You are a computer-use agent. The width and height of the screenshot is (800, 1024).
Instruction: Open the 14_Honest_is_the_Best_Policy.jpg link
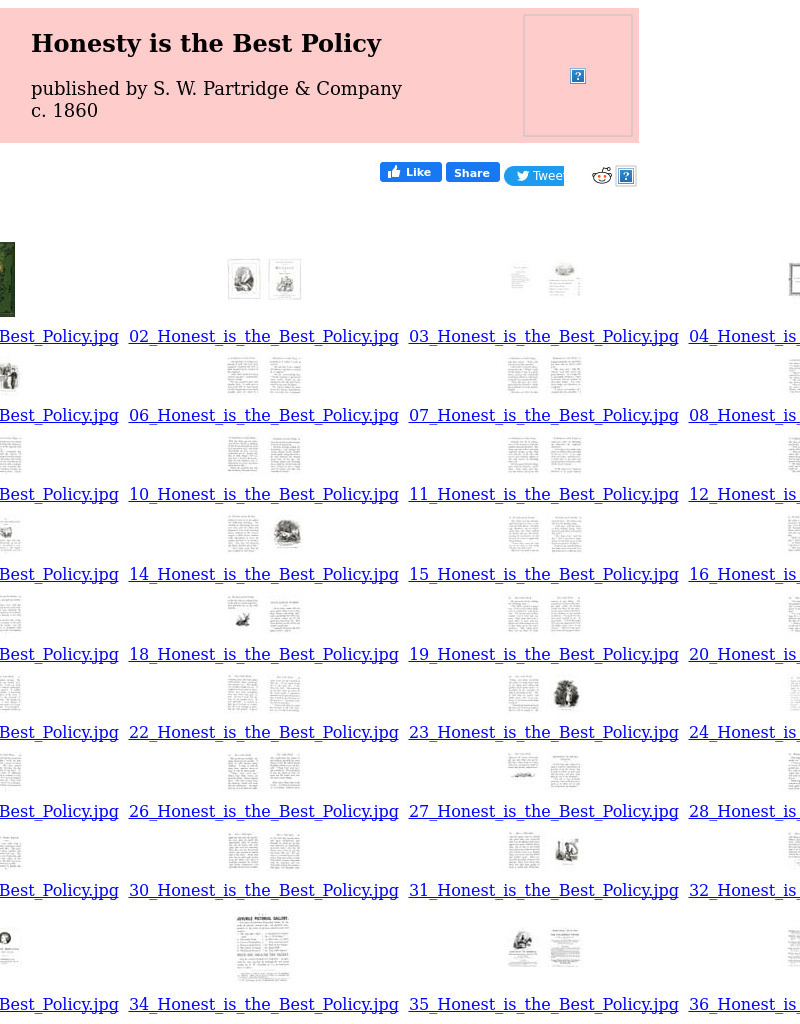pos(264,574)
